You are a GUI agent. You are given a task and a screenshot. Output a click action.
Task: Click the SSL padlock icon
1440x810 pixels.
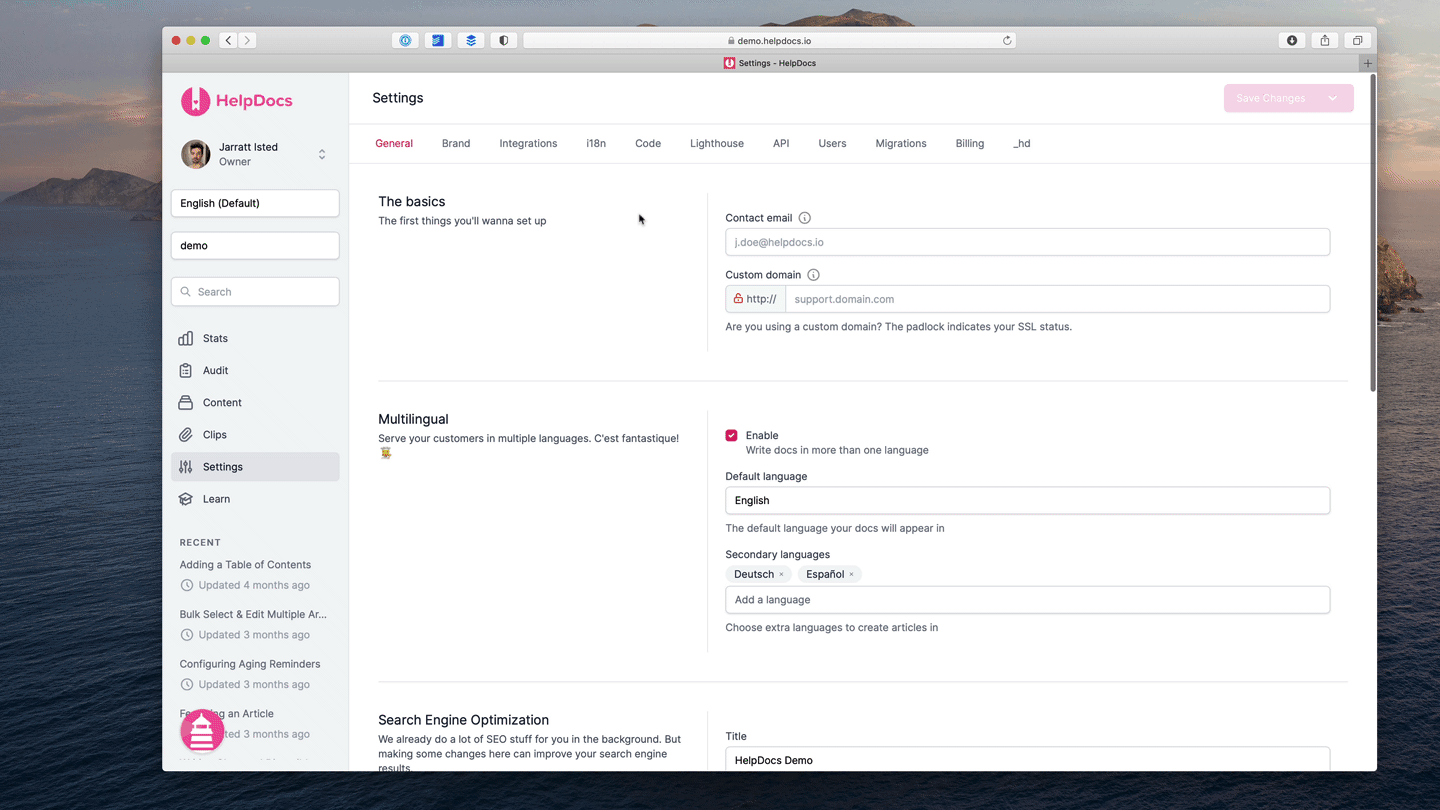(x=738, y=298)
